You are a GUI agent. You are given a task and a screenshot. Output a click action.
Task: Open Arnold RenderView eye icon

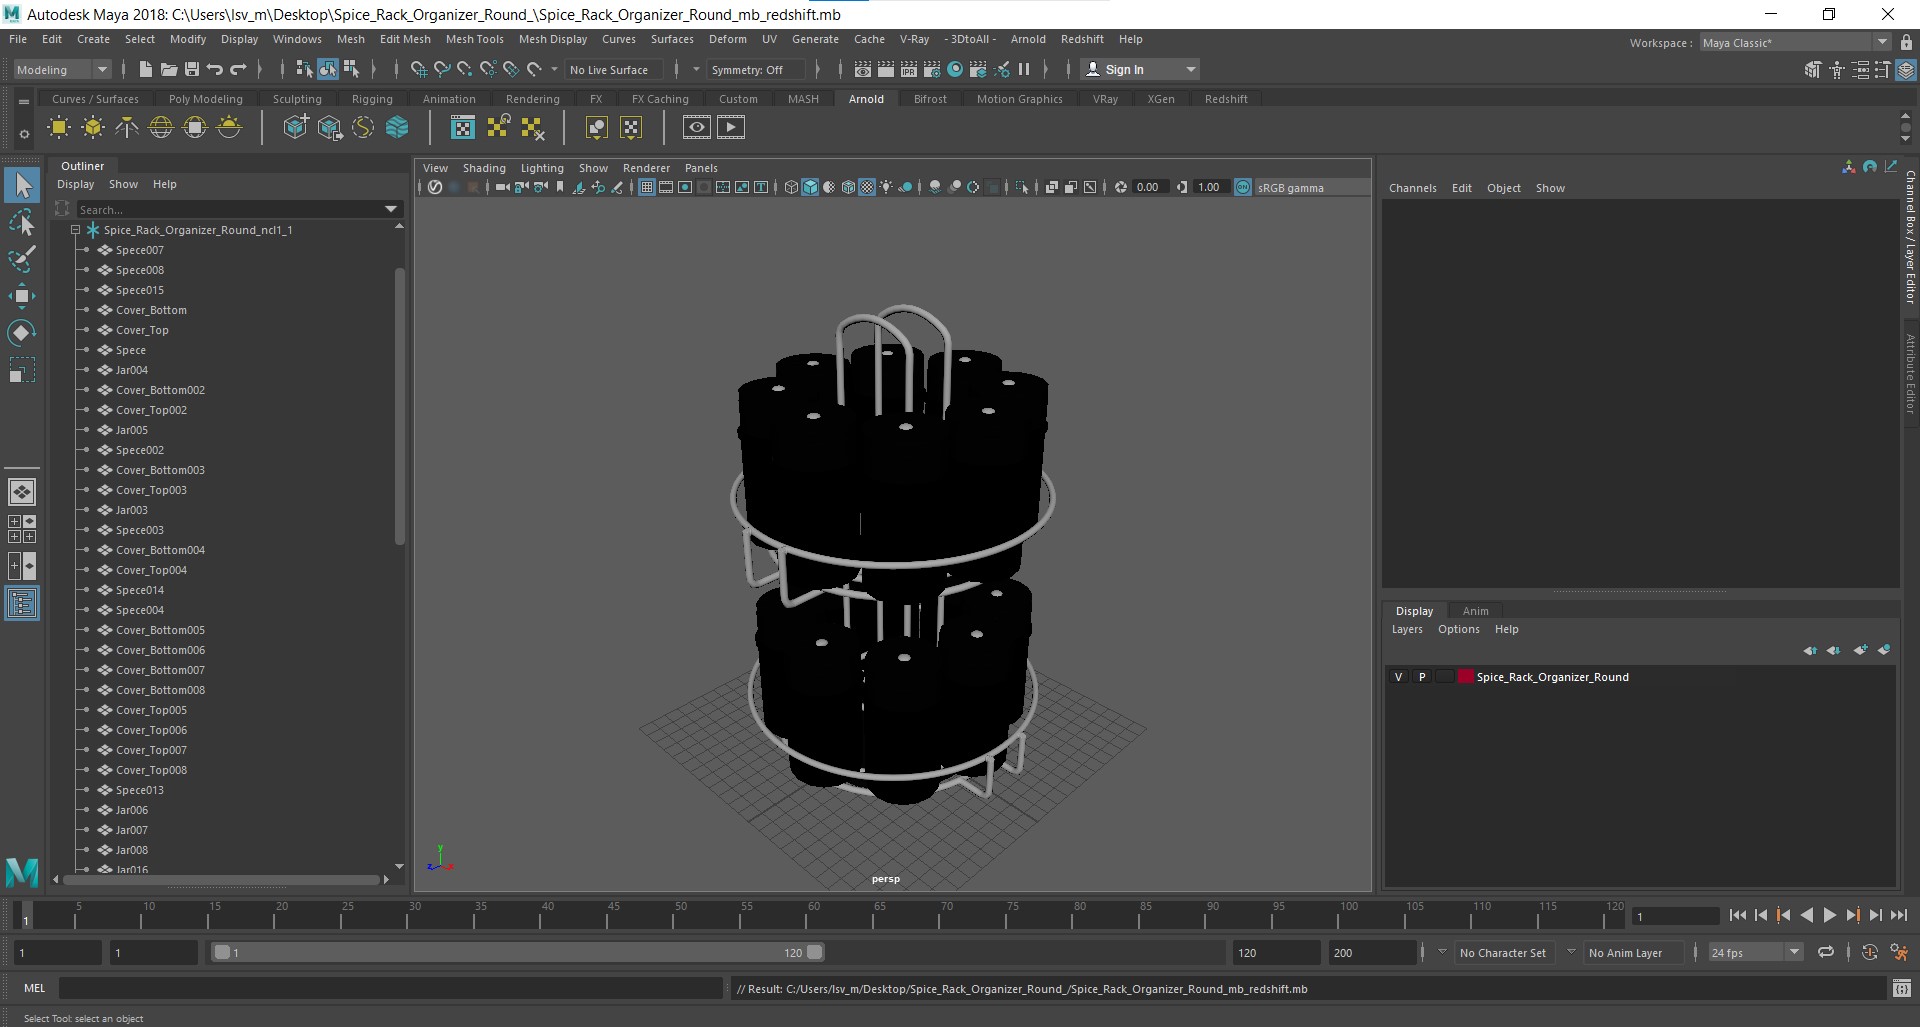click(697, 127)
